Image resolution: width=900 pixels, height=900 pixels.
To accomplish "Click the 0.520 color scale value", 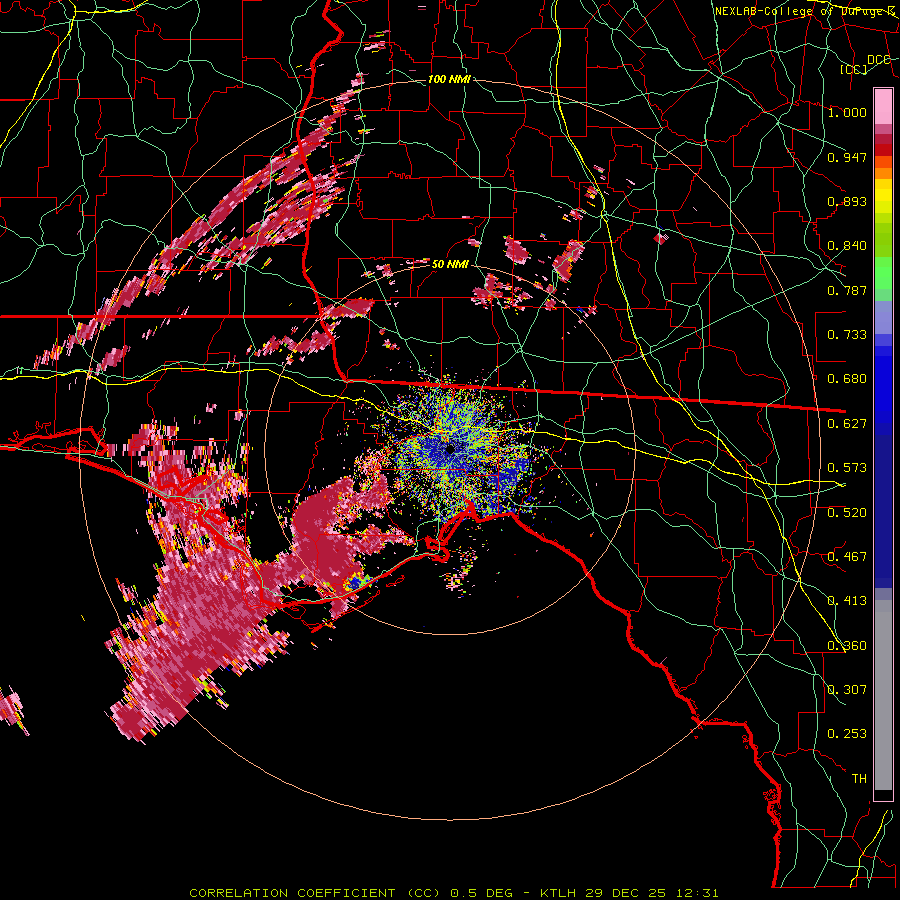I will click(847, 513).
